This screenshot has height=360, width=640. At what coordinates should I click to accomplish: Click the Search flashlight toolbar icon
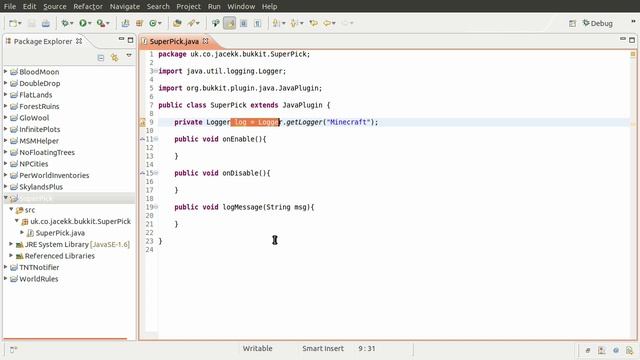pos(191,23)
